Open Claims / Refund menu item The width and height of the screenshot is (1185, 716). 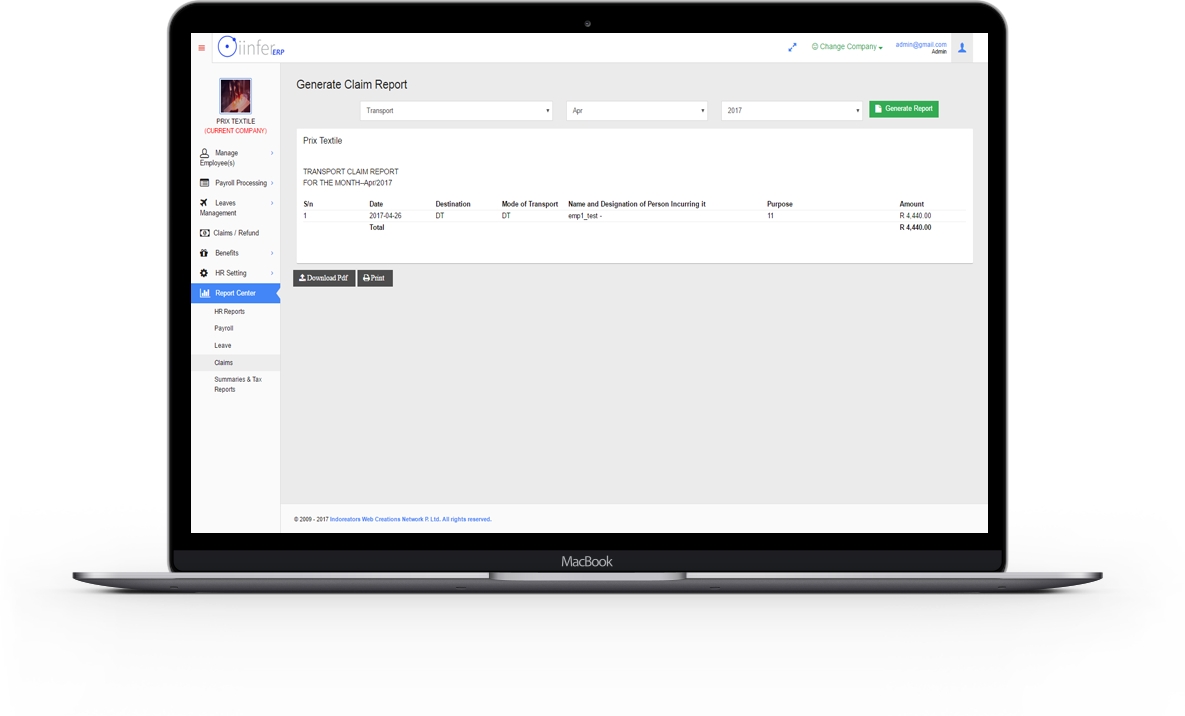click(x=235, y=233)
